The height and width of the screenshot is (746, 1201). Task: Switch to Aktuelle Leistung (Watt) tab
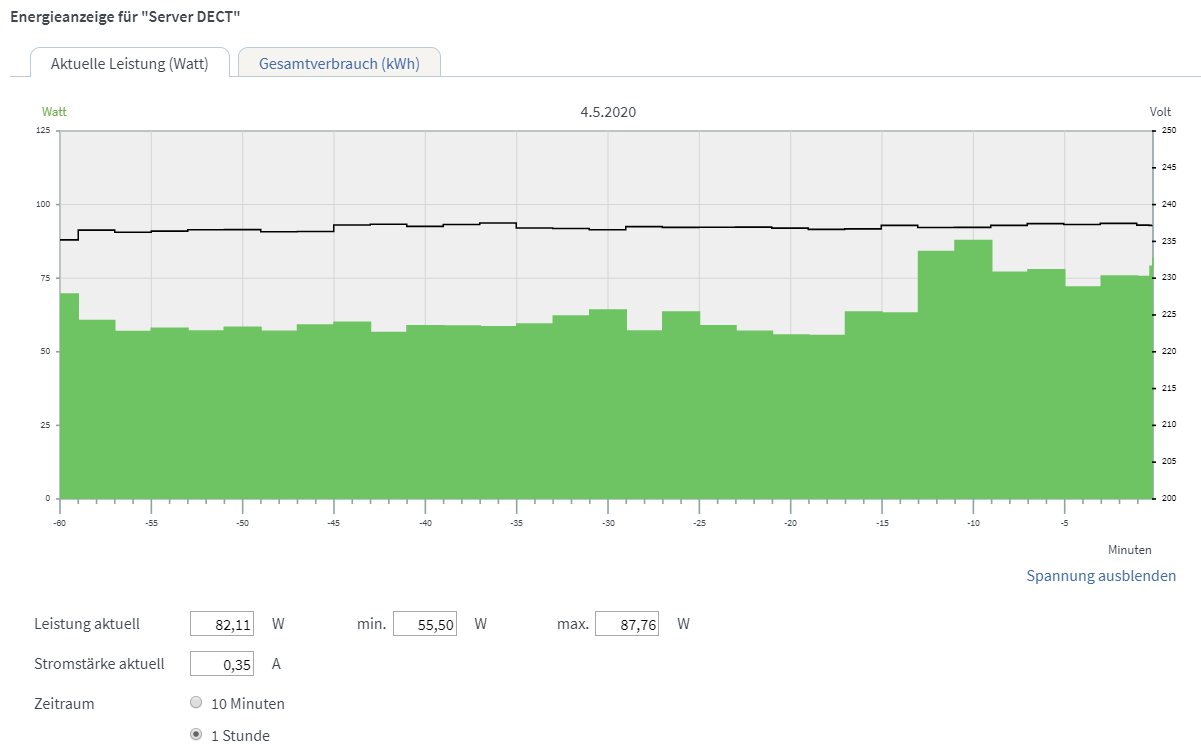coord(130,63)
